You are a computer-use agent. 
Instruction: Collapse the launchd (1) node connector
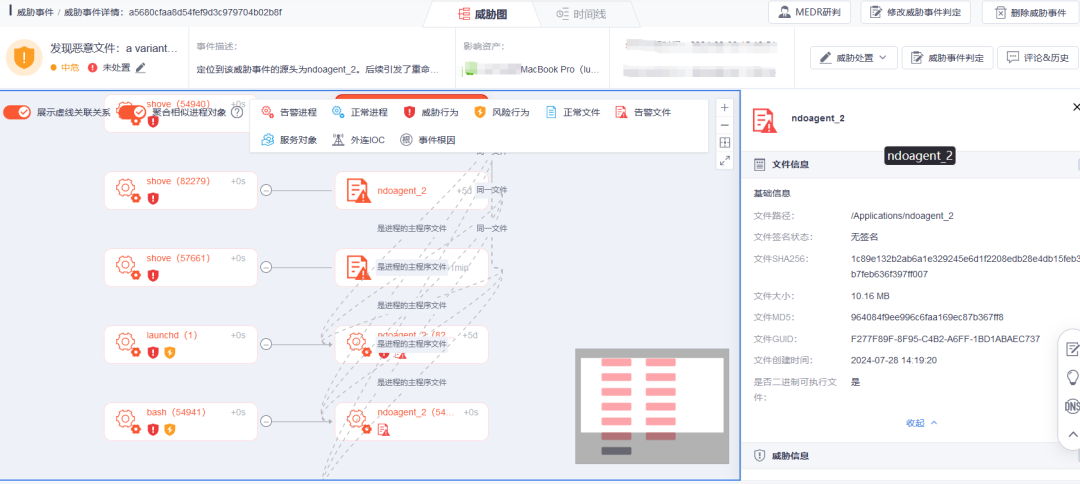(266, 344)
